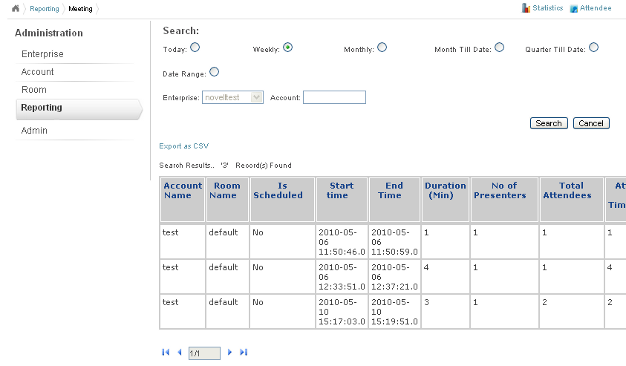Open the Room menu in Administration
Image resolution: width=626 pixels, height=366 pixels.
click(x=34, y=90)
